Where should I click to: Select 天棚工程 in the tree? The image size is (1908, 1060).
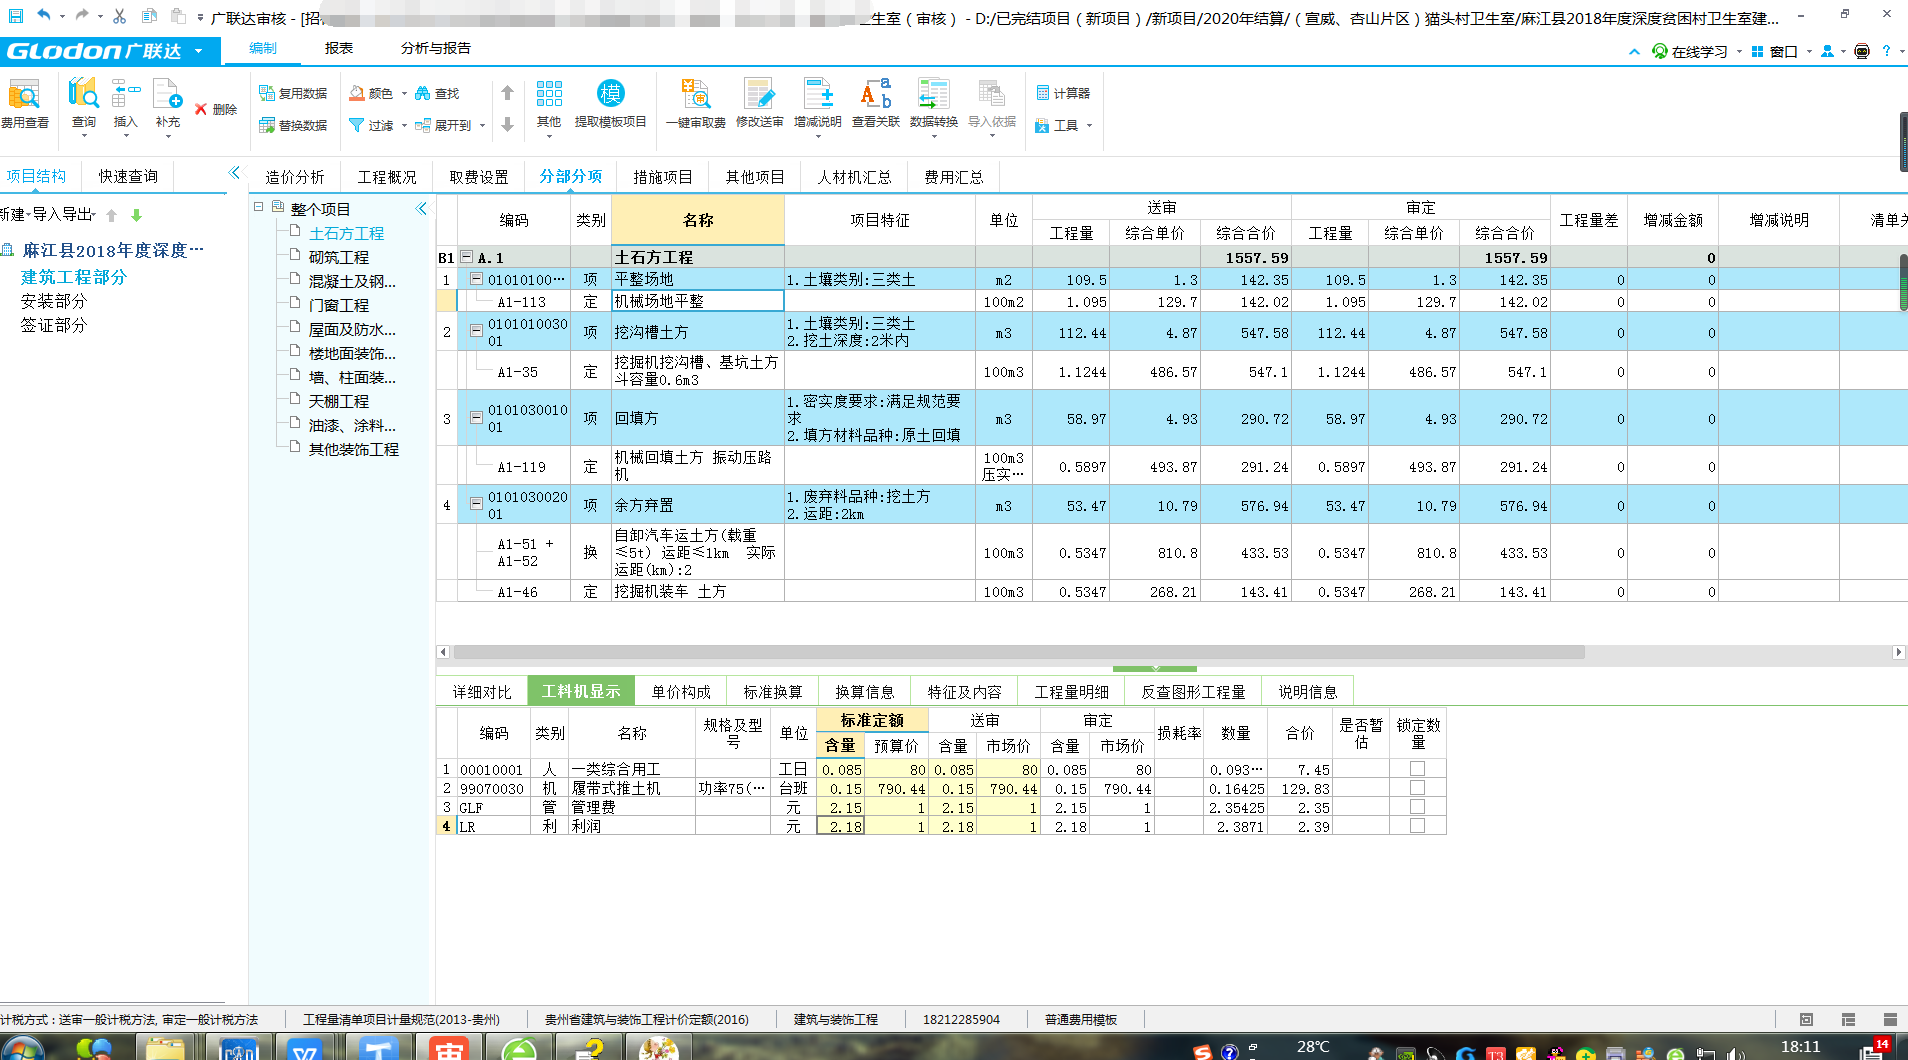tap(339, 401)
